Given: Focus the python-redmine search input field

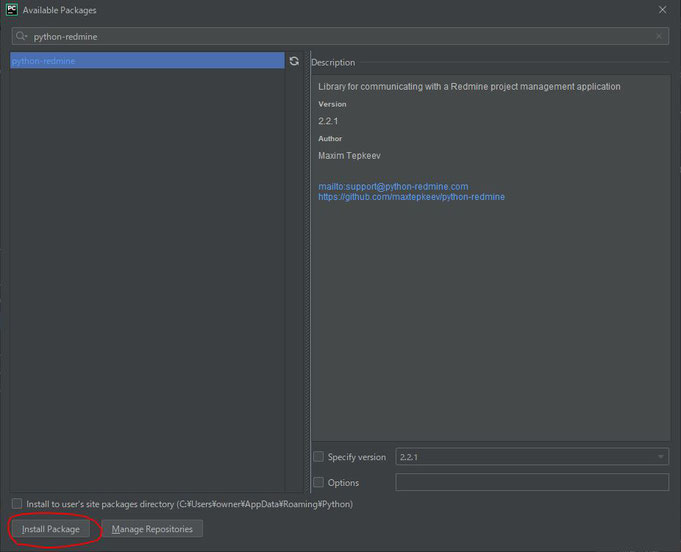Looking at the screenshot, I should (340, 36).
